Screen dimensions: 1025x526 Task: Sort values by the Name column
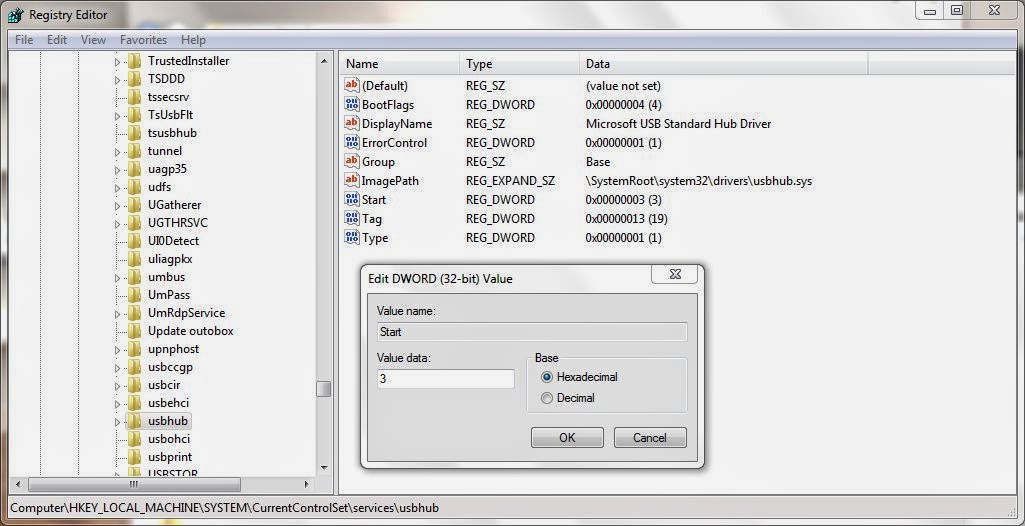click(399, 64)
